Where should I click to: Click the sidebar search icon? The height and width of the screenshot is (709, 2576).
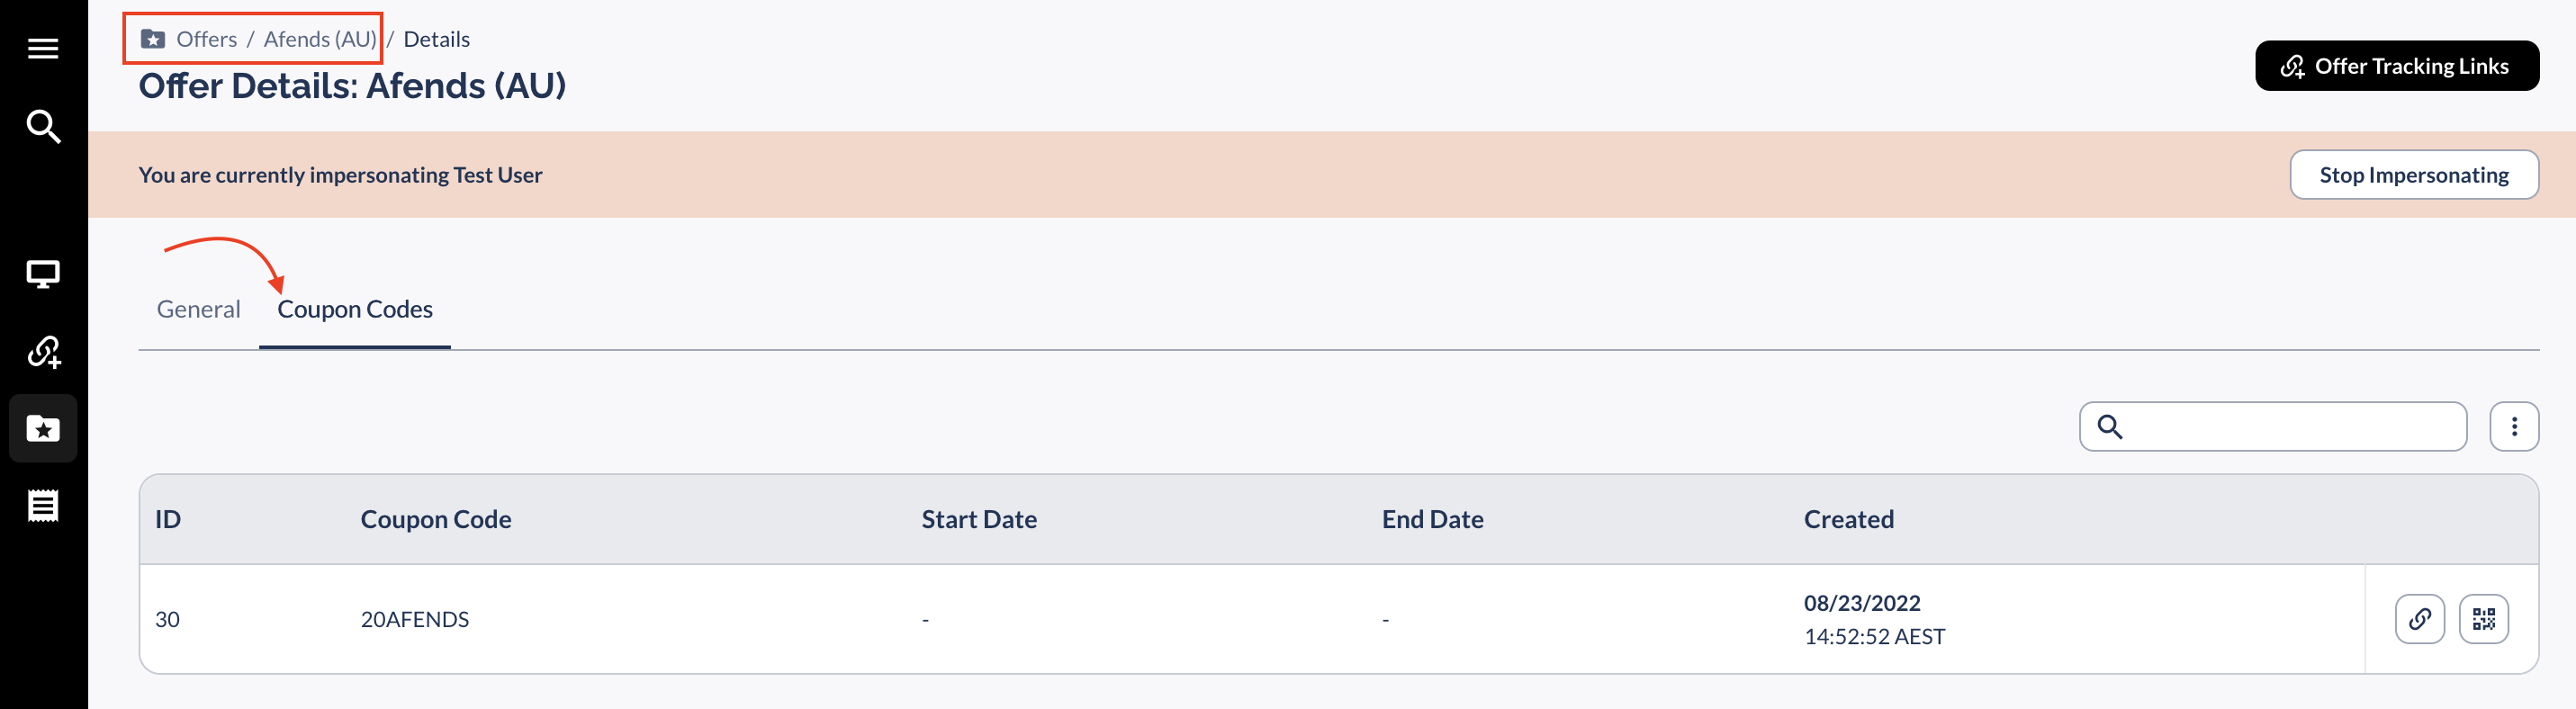[43, 127]
